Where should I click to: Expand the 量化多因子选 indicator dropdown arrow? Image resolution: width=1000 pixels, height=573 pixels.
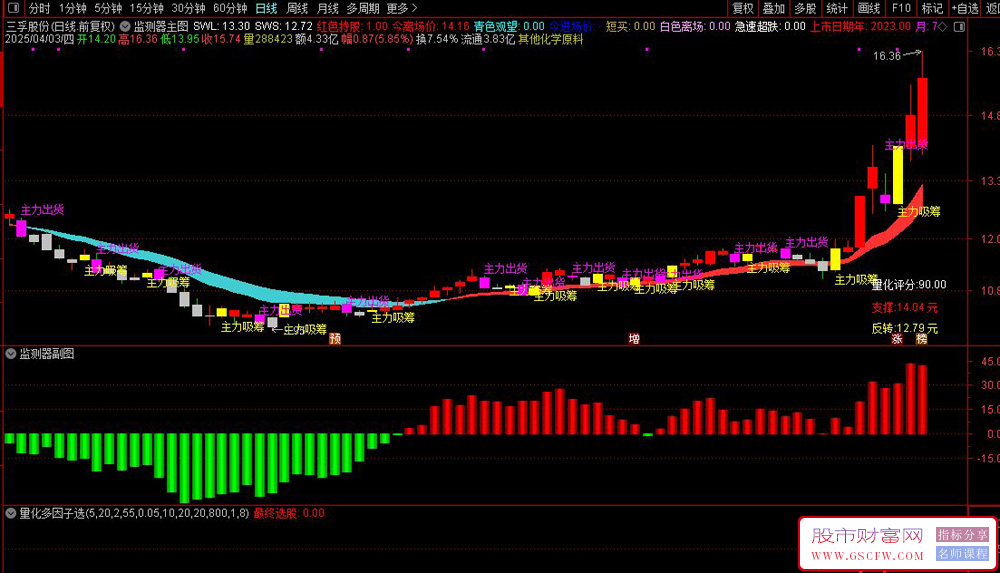point(11,513)
